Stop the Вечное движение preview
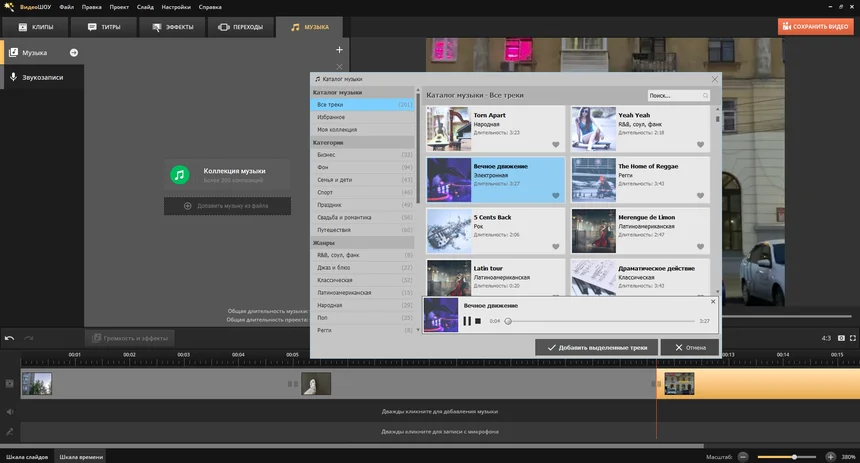860x463 pixels. 478,321
